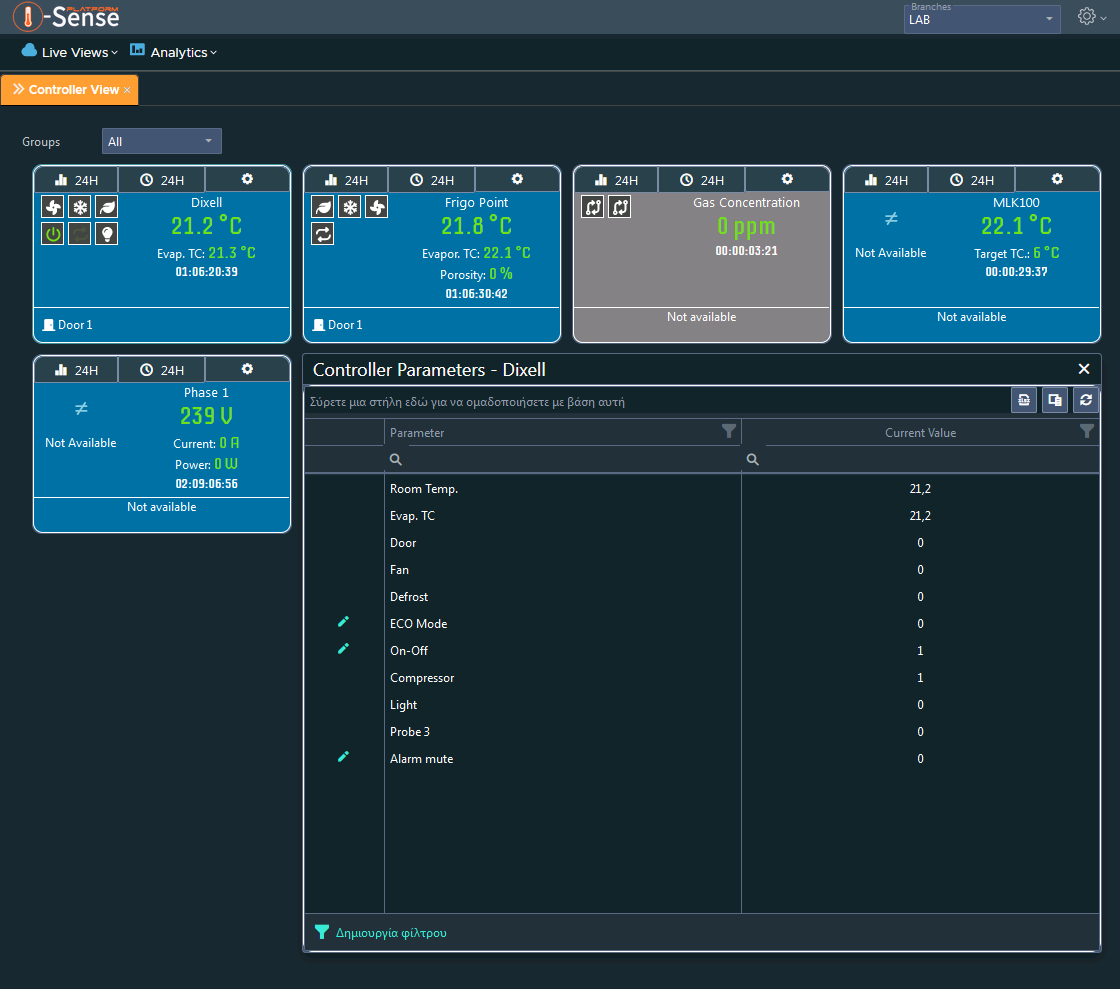Toggle the ECO leaf icon on Dixell card

106,207
